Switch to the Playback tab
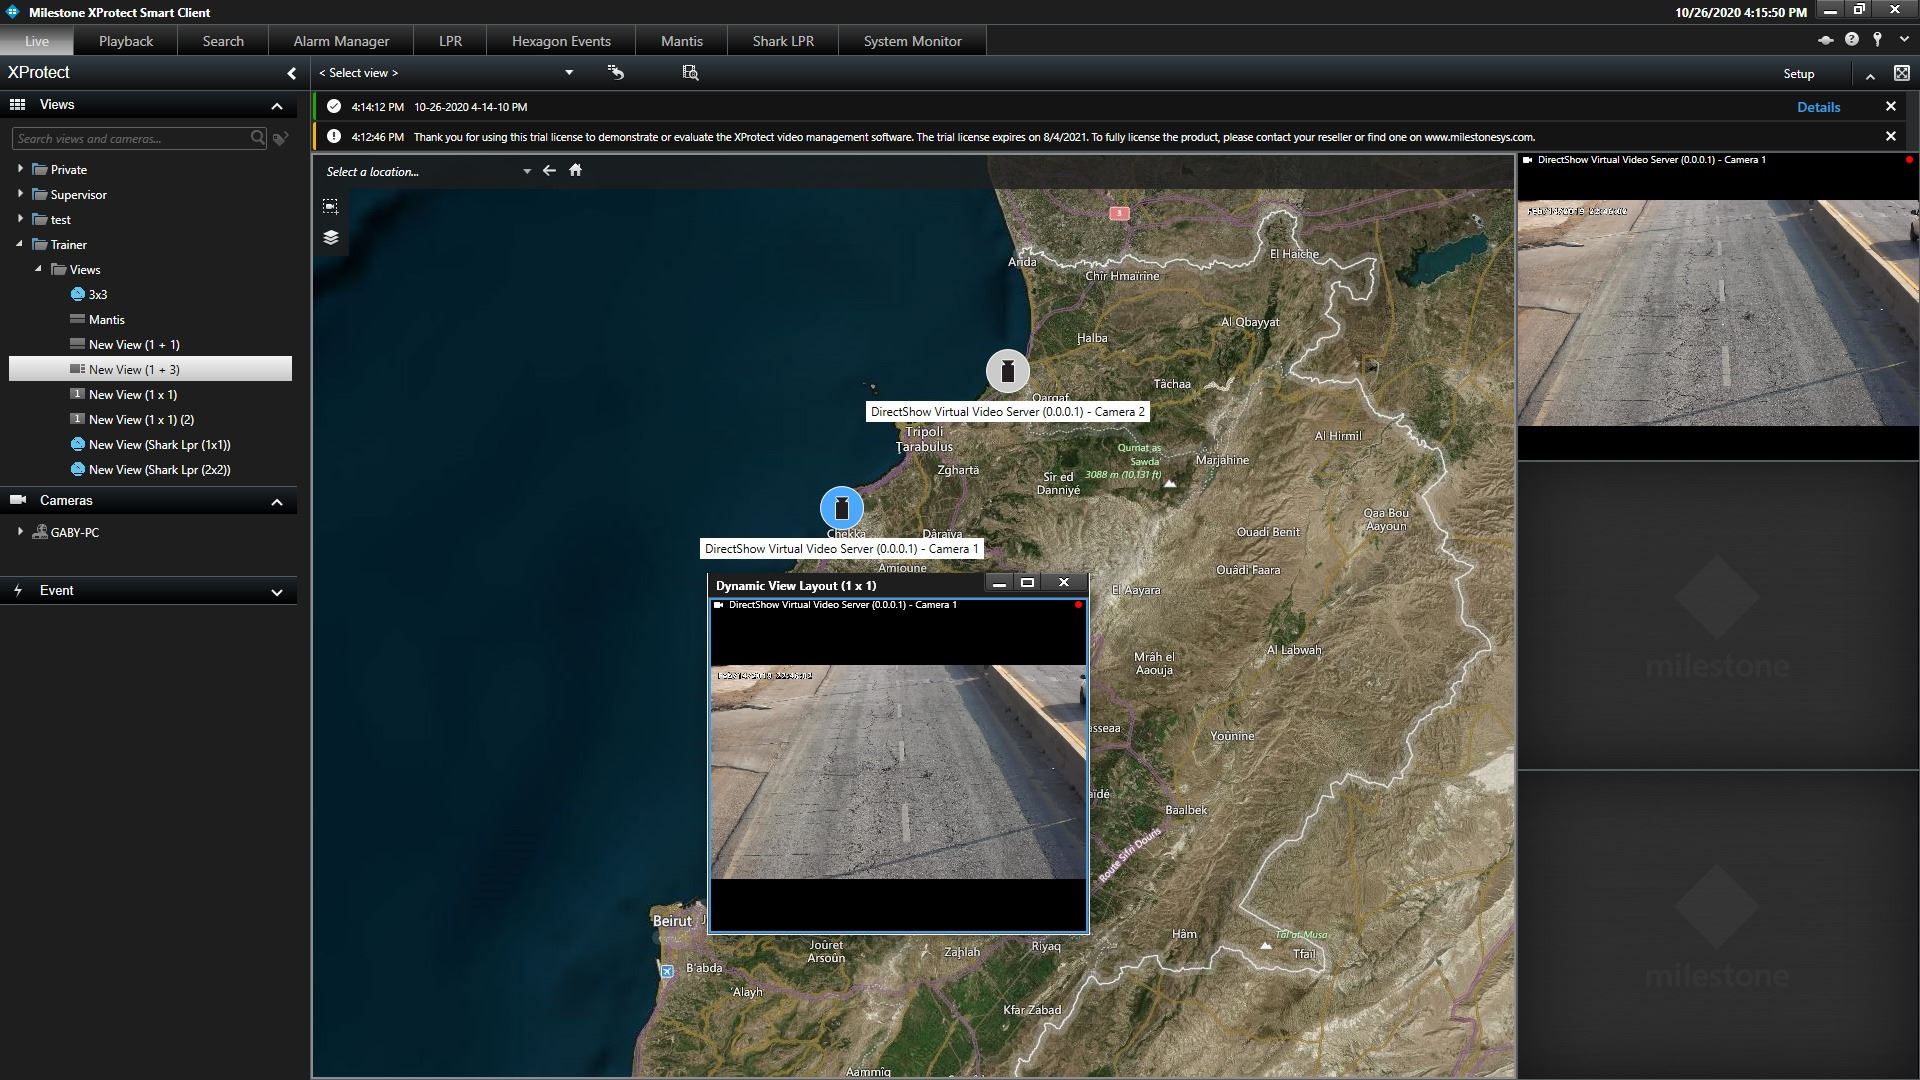The height and width of the screenshot is (1080, 1920). click(x=126, y=41)
